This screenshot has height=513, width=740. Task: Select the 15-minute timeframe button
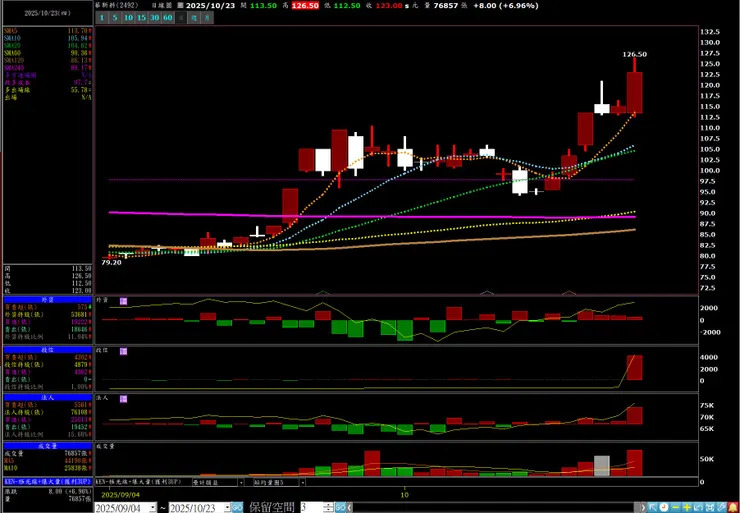(x=142, y=17)
